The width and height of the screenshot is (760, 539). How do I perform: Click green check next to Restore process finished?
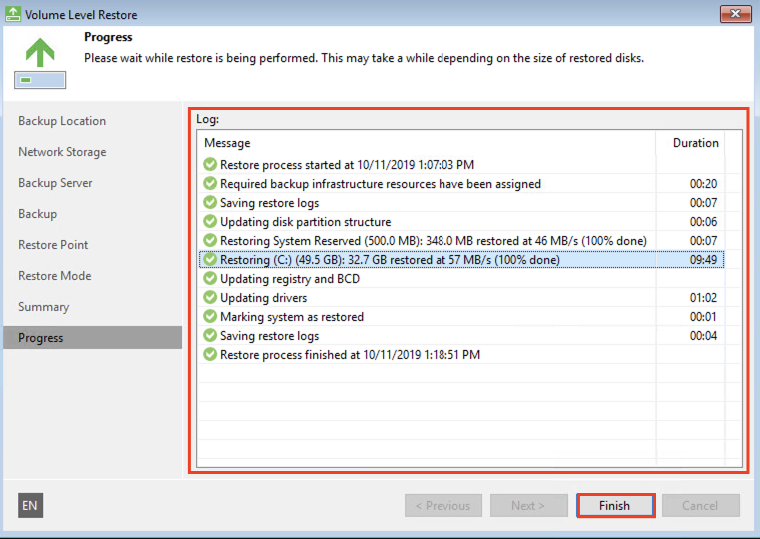pos(210,355)
